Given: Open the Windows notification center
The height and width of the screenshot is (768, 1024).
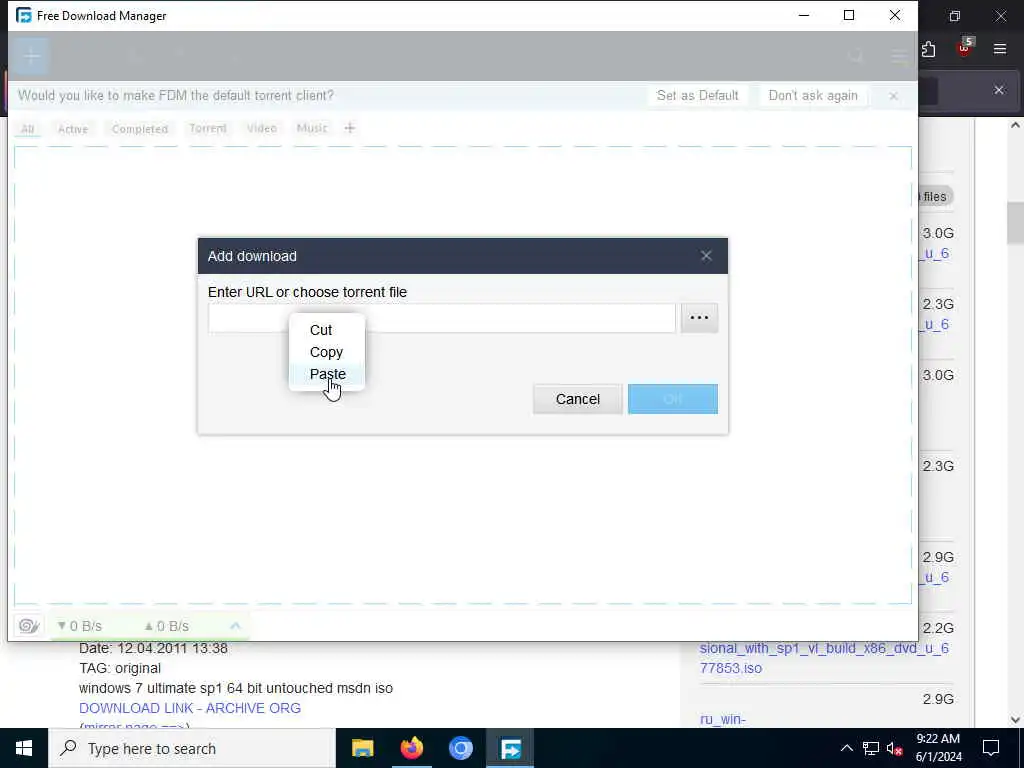Looking at the screenshot, I should pyautogui.click(x=991, y=748).
